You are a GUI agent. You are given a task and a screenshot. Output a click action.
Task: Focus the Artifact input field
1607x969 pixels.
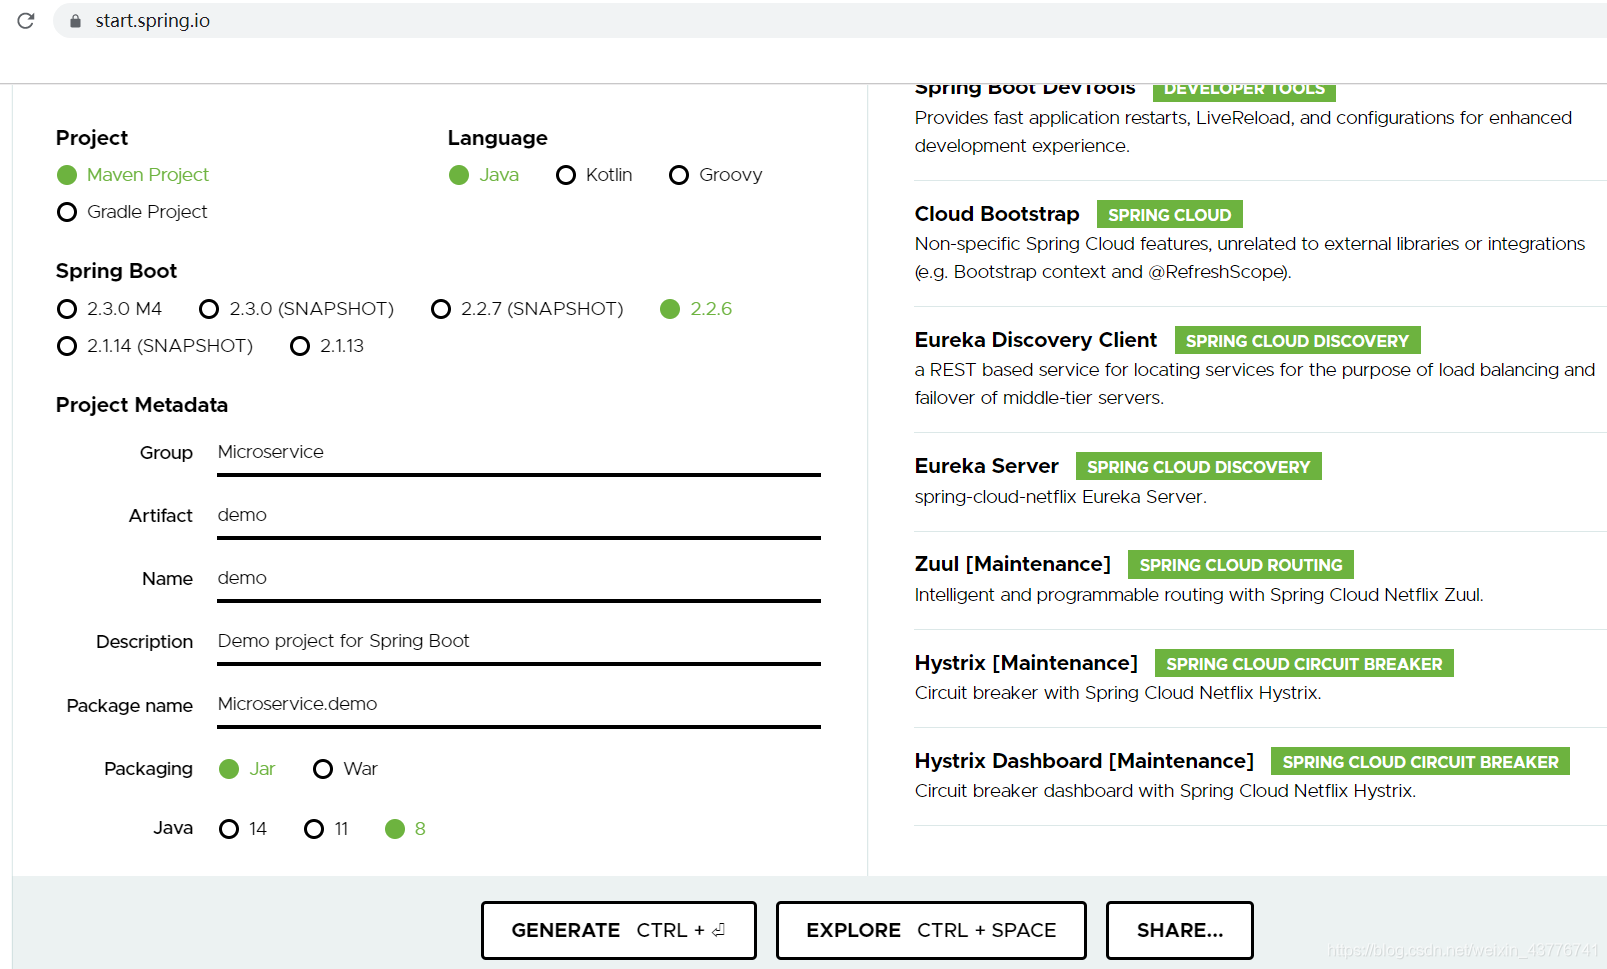(519, 516)
